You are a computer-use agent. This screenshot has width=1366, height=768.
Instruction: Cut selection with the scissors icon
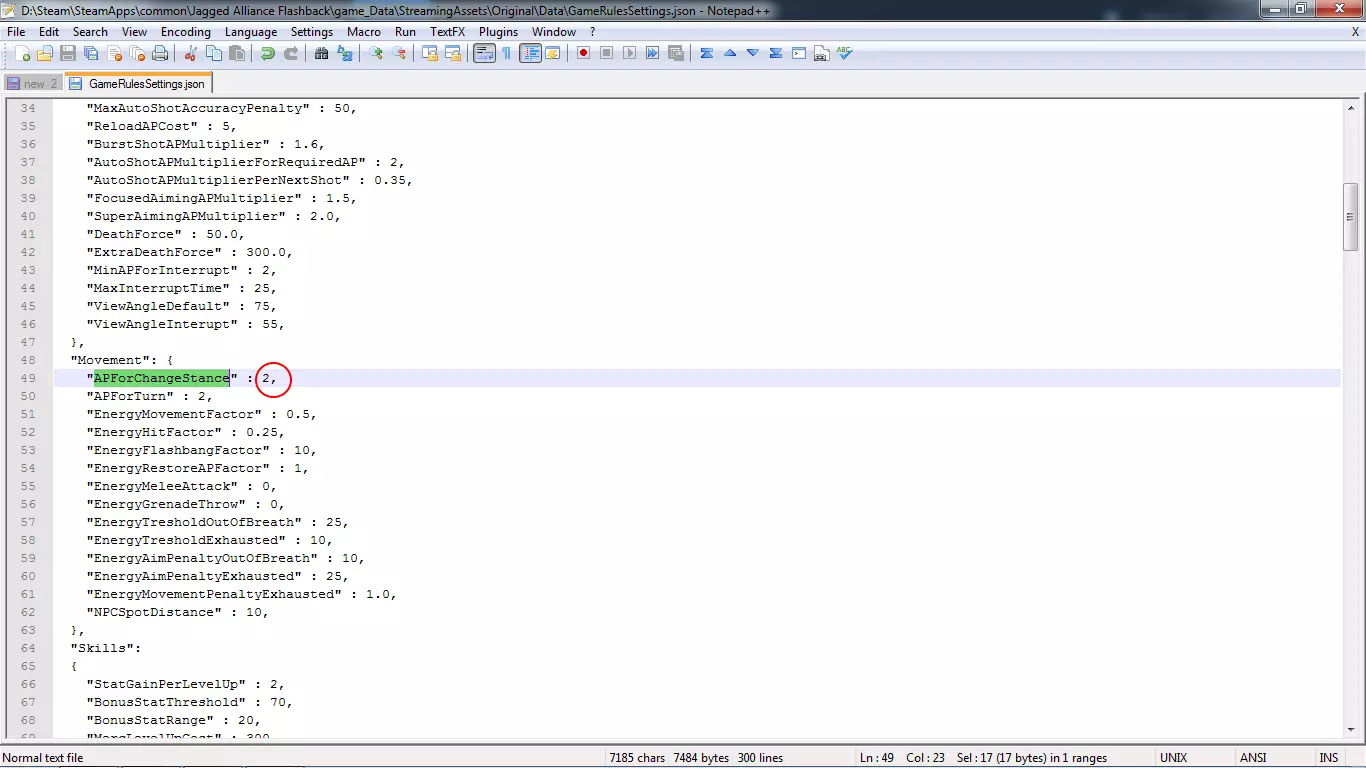click(x=191, y=53)
